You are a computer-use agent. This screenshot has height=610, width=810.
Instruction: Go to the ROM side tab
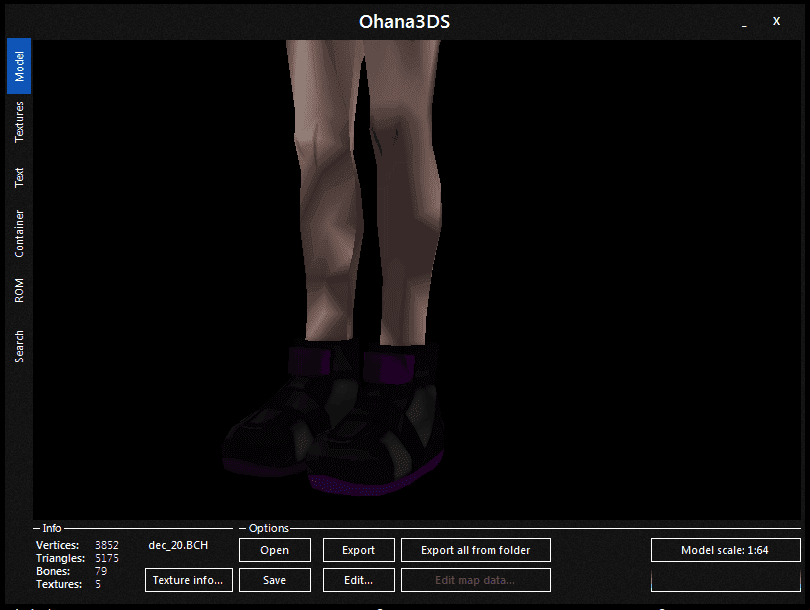coord(19,290)
